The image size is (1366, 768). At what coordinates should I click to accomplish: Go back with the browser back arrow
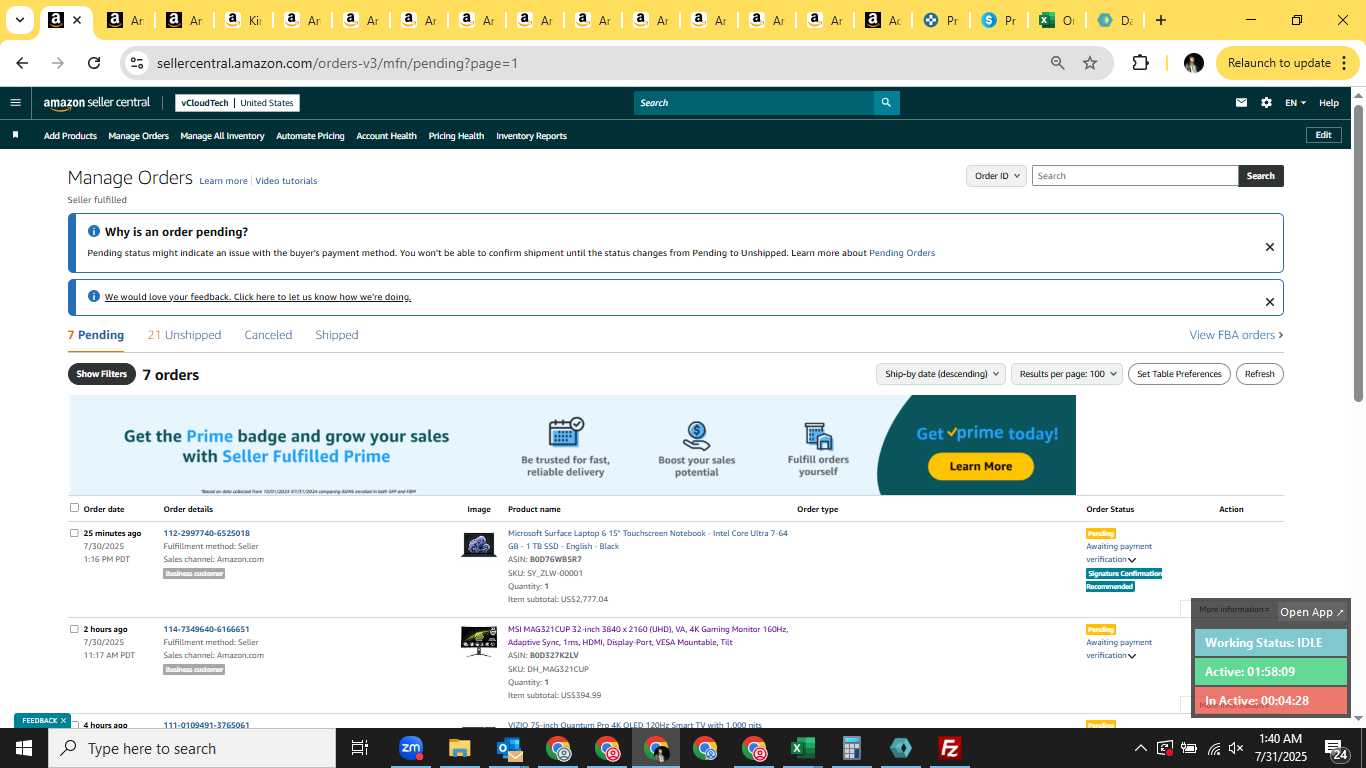pyautogui.click(x=22, y=63)
